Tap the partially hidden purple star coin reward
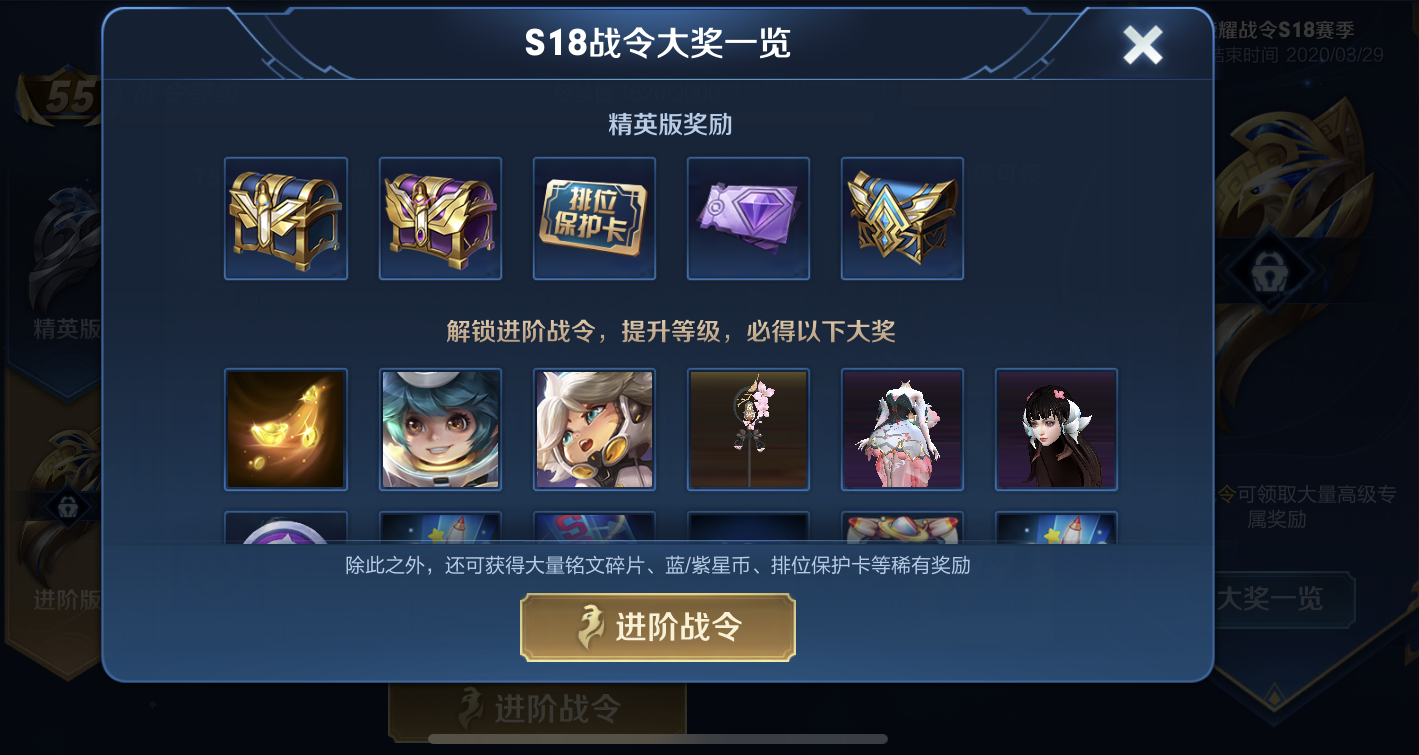1419x755 pixels. click(x=286, y=529)
